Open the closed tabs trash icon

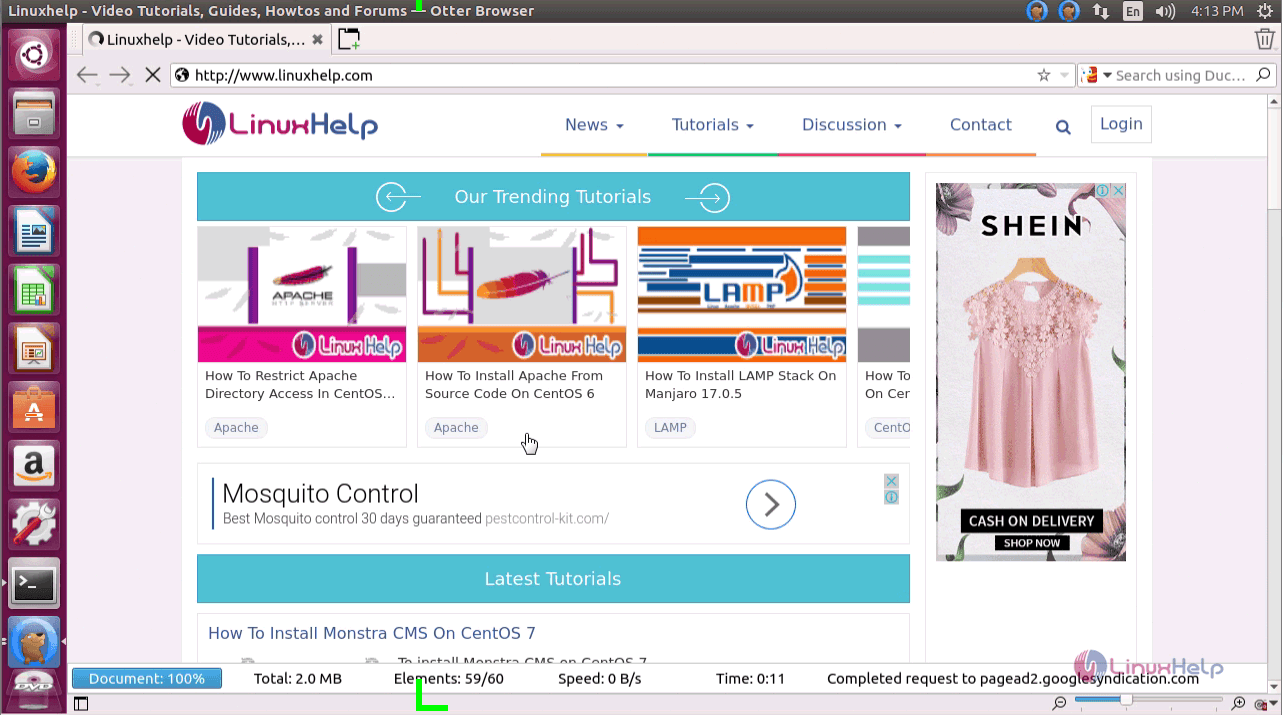point(1265,39)
